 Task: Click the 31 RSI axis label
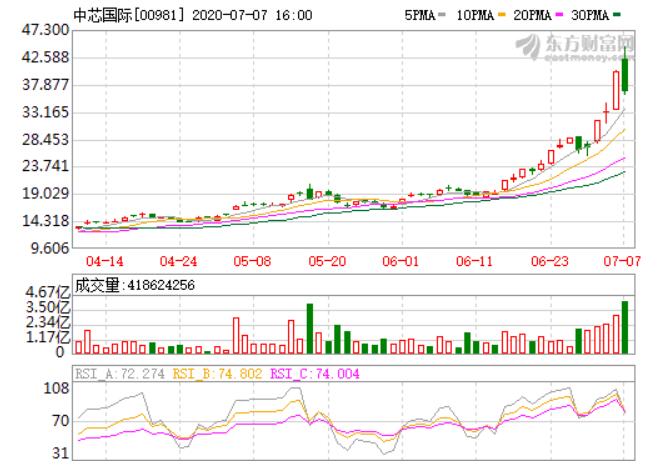click(x=61, y=454)
